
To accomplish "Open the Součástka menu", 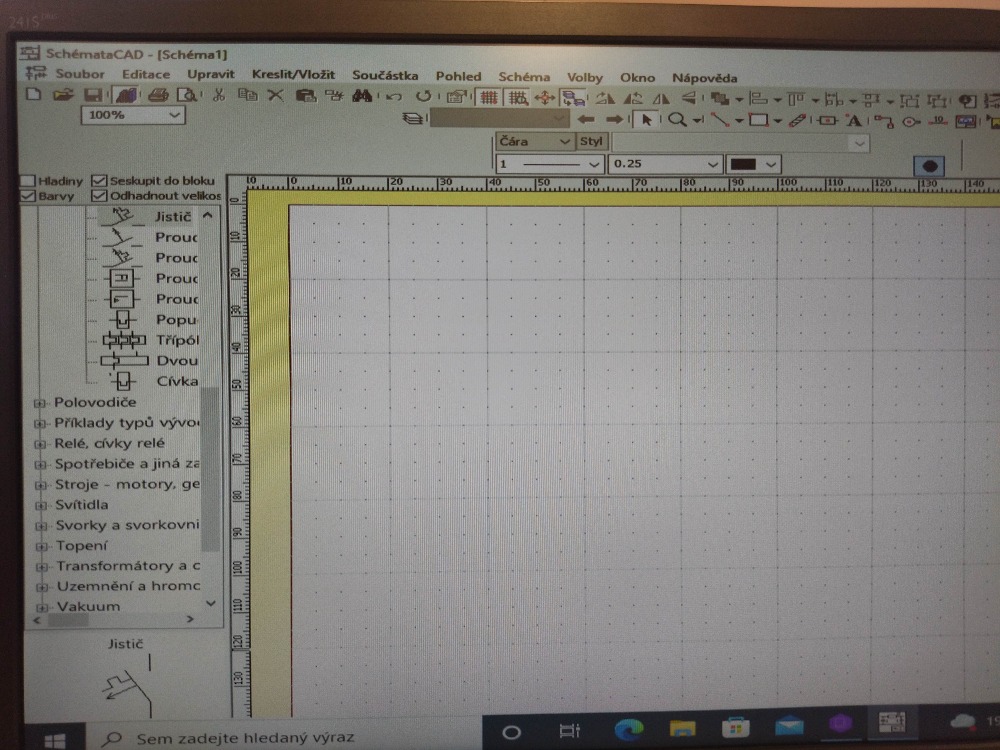I will [x=385, y=75].
